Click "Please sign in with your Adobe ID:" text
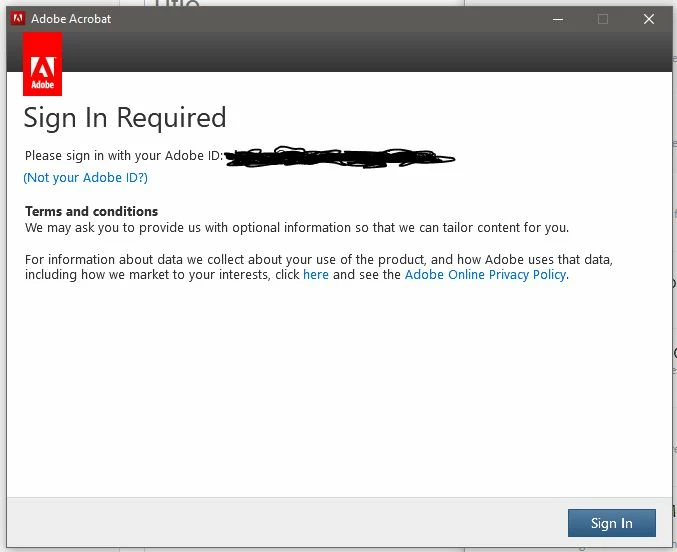Screen dimensions: 677x552 [x=124, y=156]
